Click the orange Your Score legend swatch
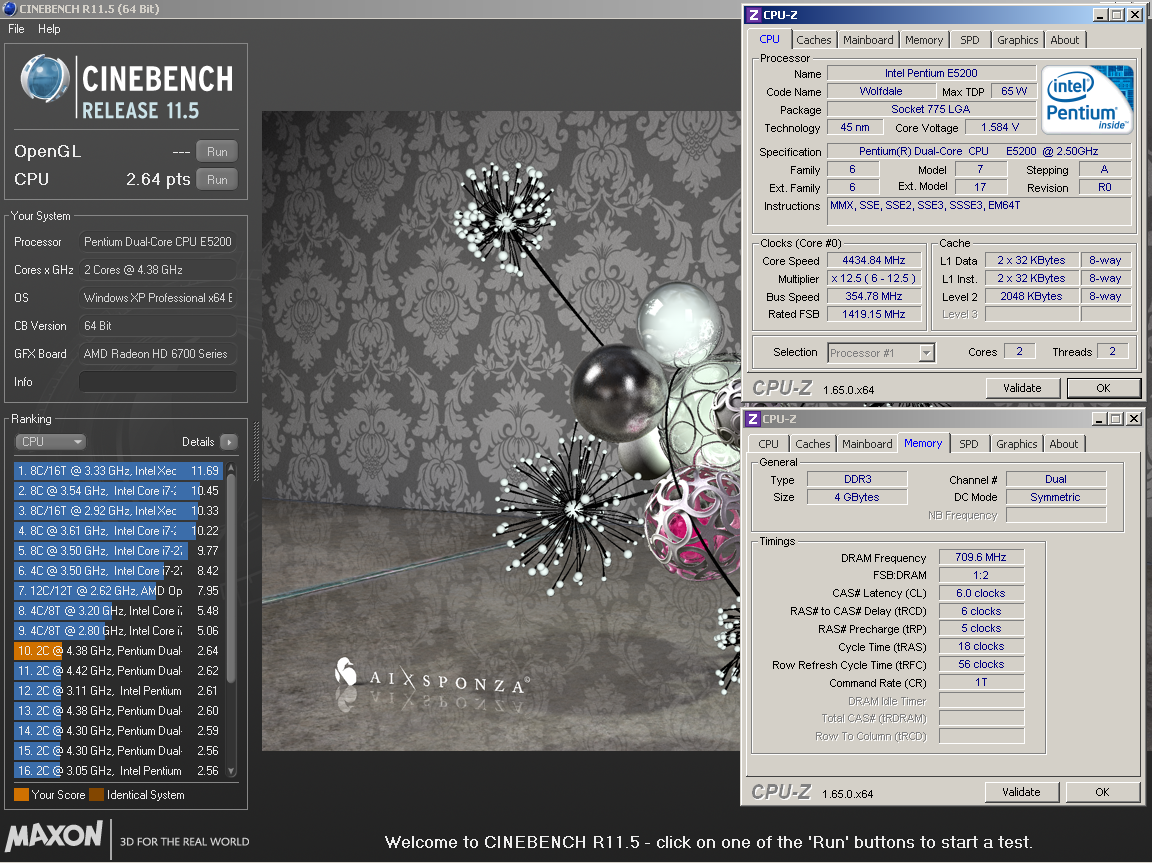Image resolution: width=1152 pixels, height=864 pixels. (21, 795)
